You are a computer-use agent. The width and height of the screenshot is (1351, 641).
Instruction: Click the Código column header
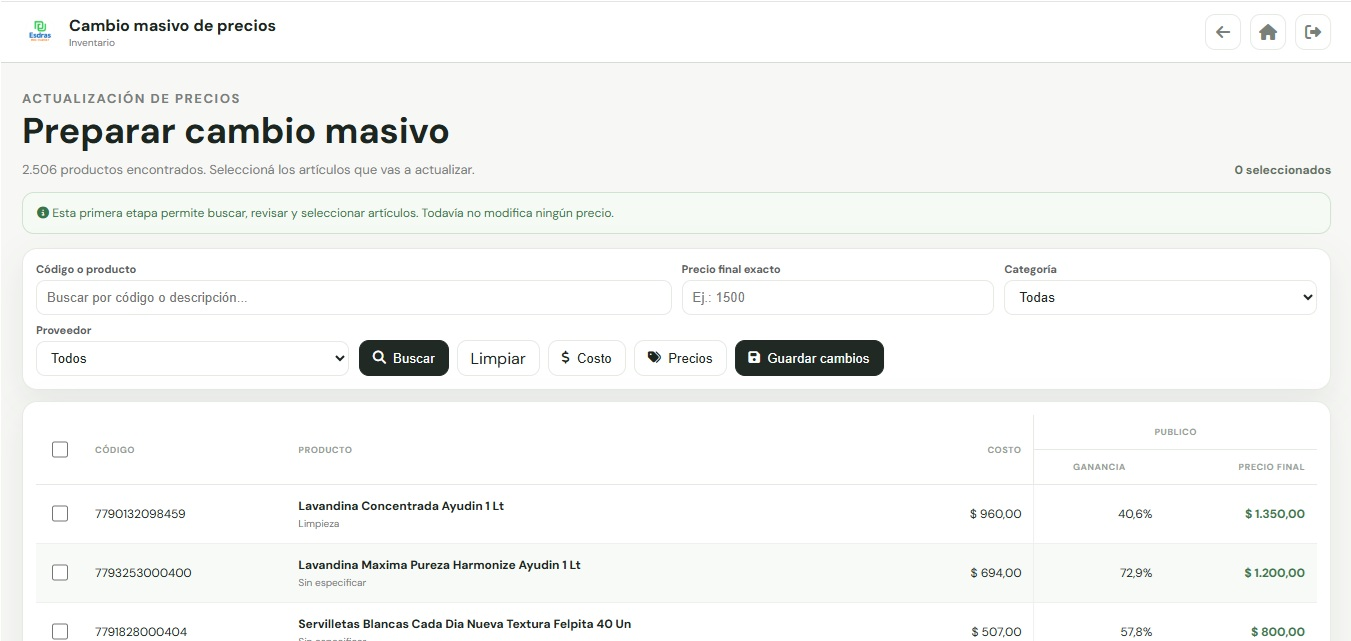(115, 450)
